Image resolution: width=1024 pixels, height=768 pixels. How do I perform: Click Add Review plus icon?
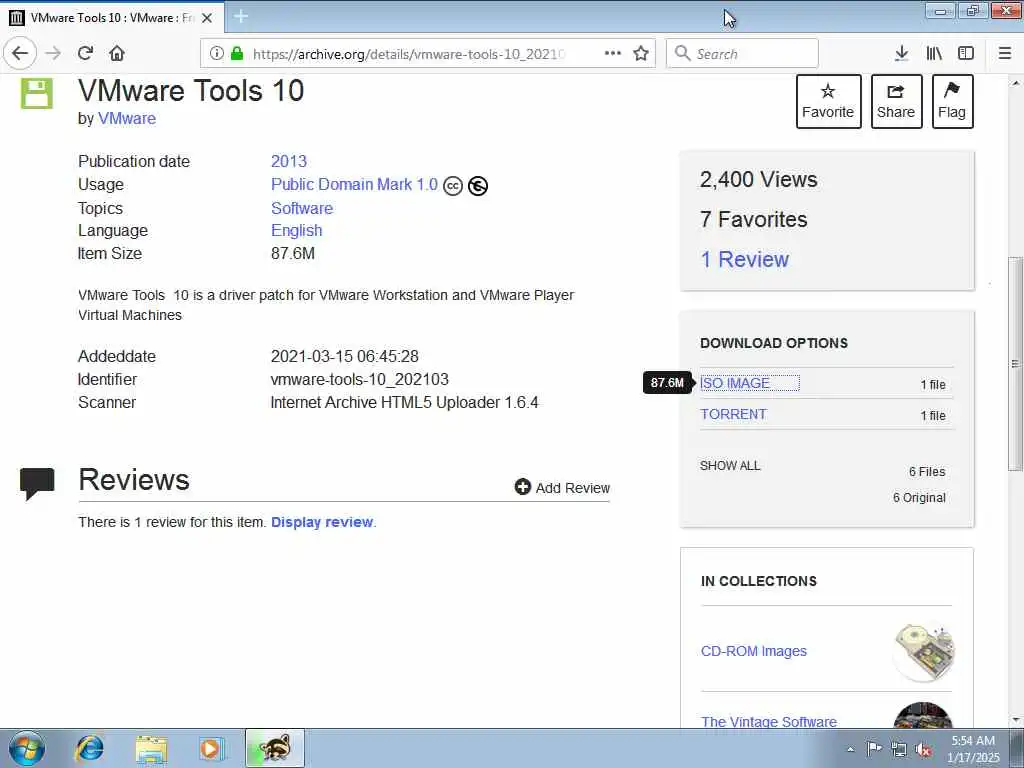click(522, 487)
